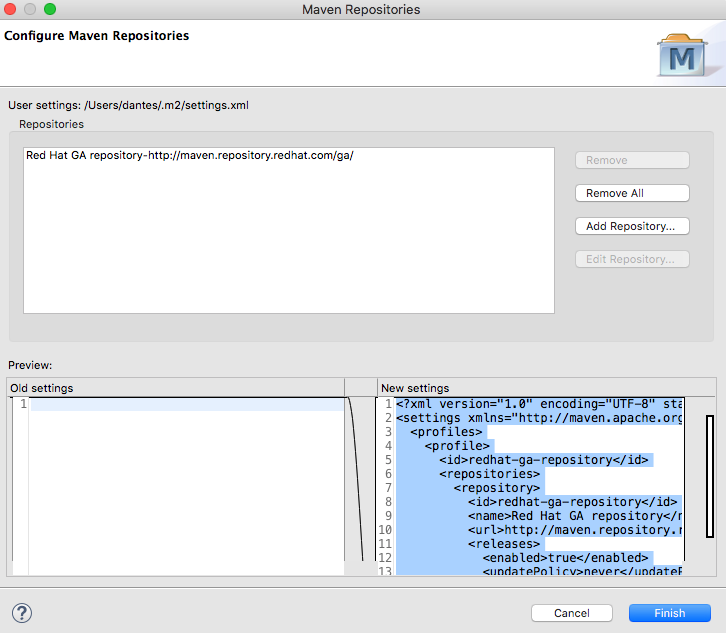
Task: Click the Configure Maven Repositories heading
Action: click(97, 36)
